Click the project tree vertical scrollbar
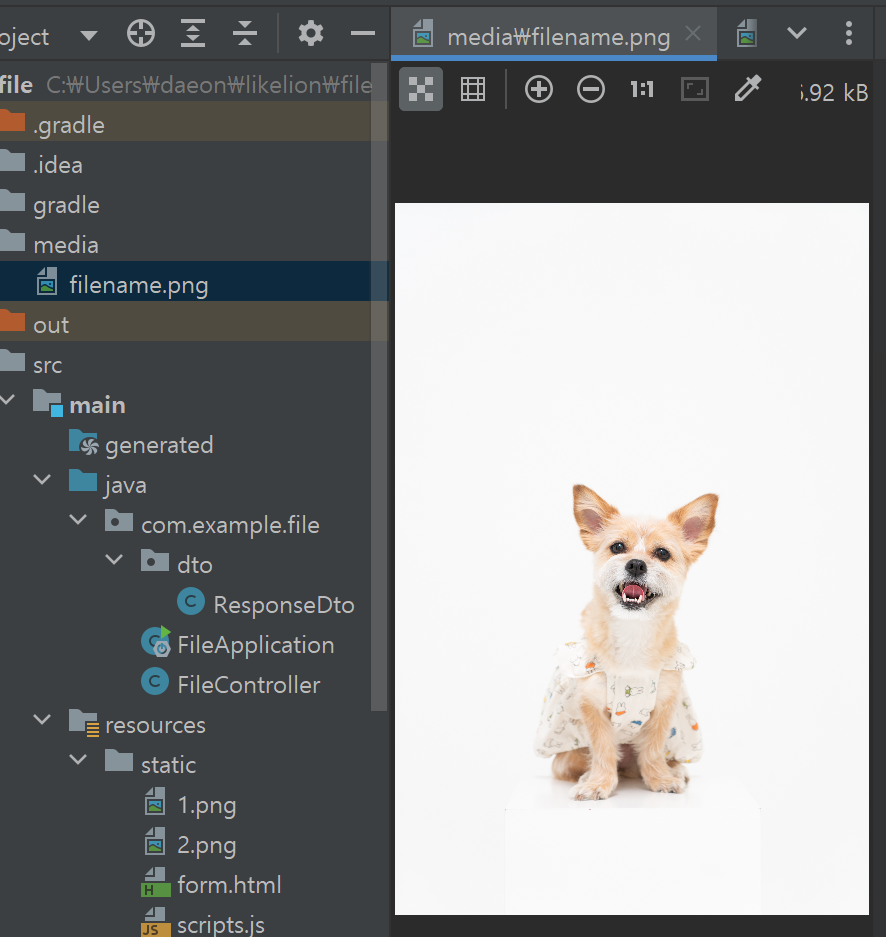 [379, 387]
